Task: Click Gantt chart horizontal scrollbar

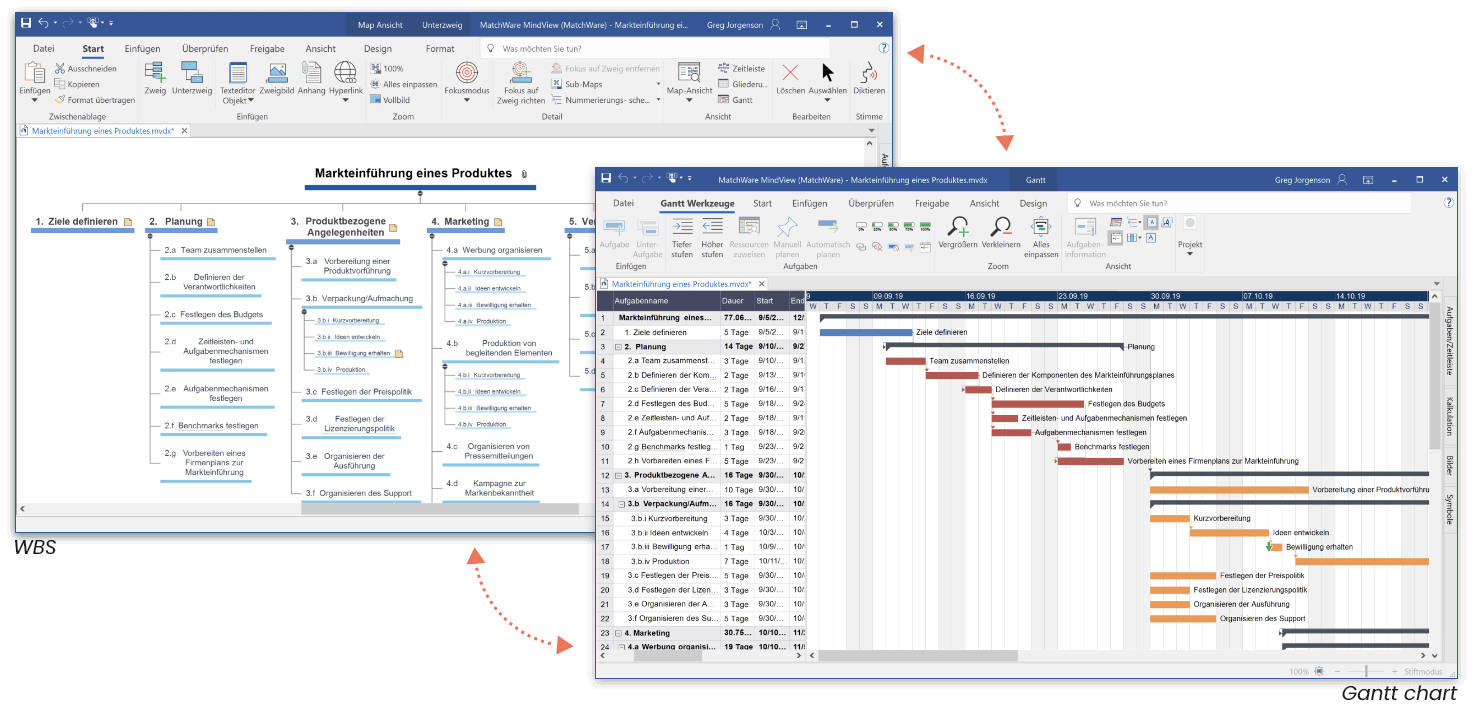Action: pos(917,656)
